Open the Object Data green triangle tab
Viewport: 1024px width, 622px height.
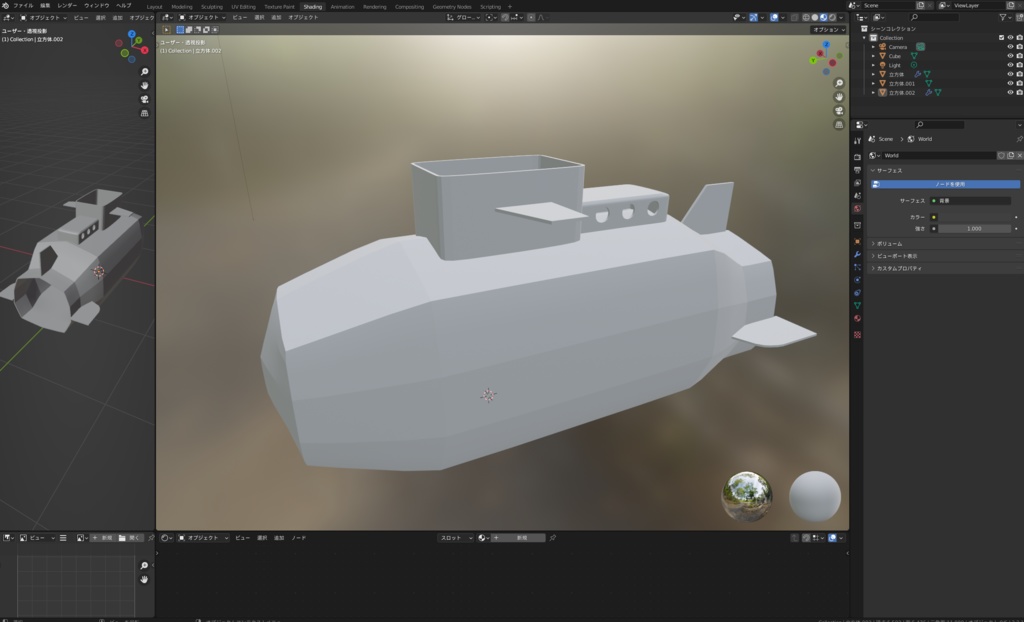point(857,305)
